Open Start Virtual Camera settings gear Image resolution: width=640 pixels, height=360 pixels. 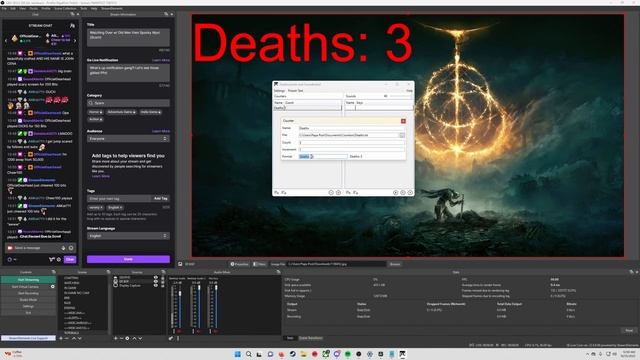point(53,287)
